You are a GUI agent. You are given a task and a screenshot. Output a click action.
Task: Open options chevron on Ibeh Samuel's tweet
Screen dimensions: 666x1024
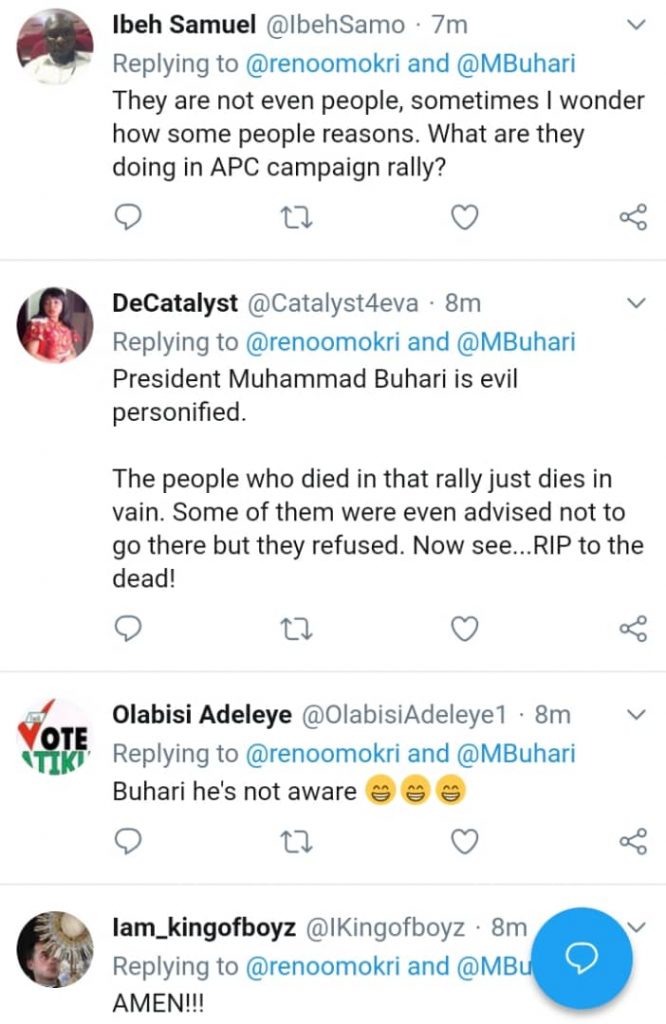pos(636,24)
